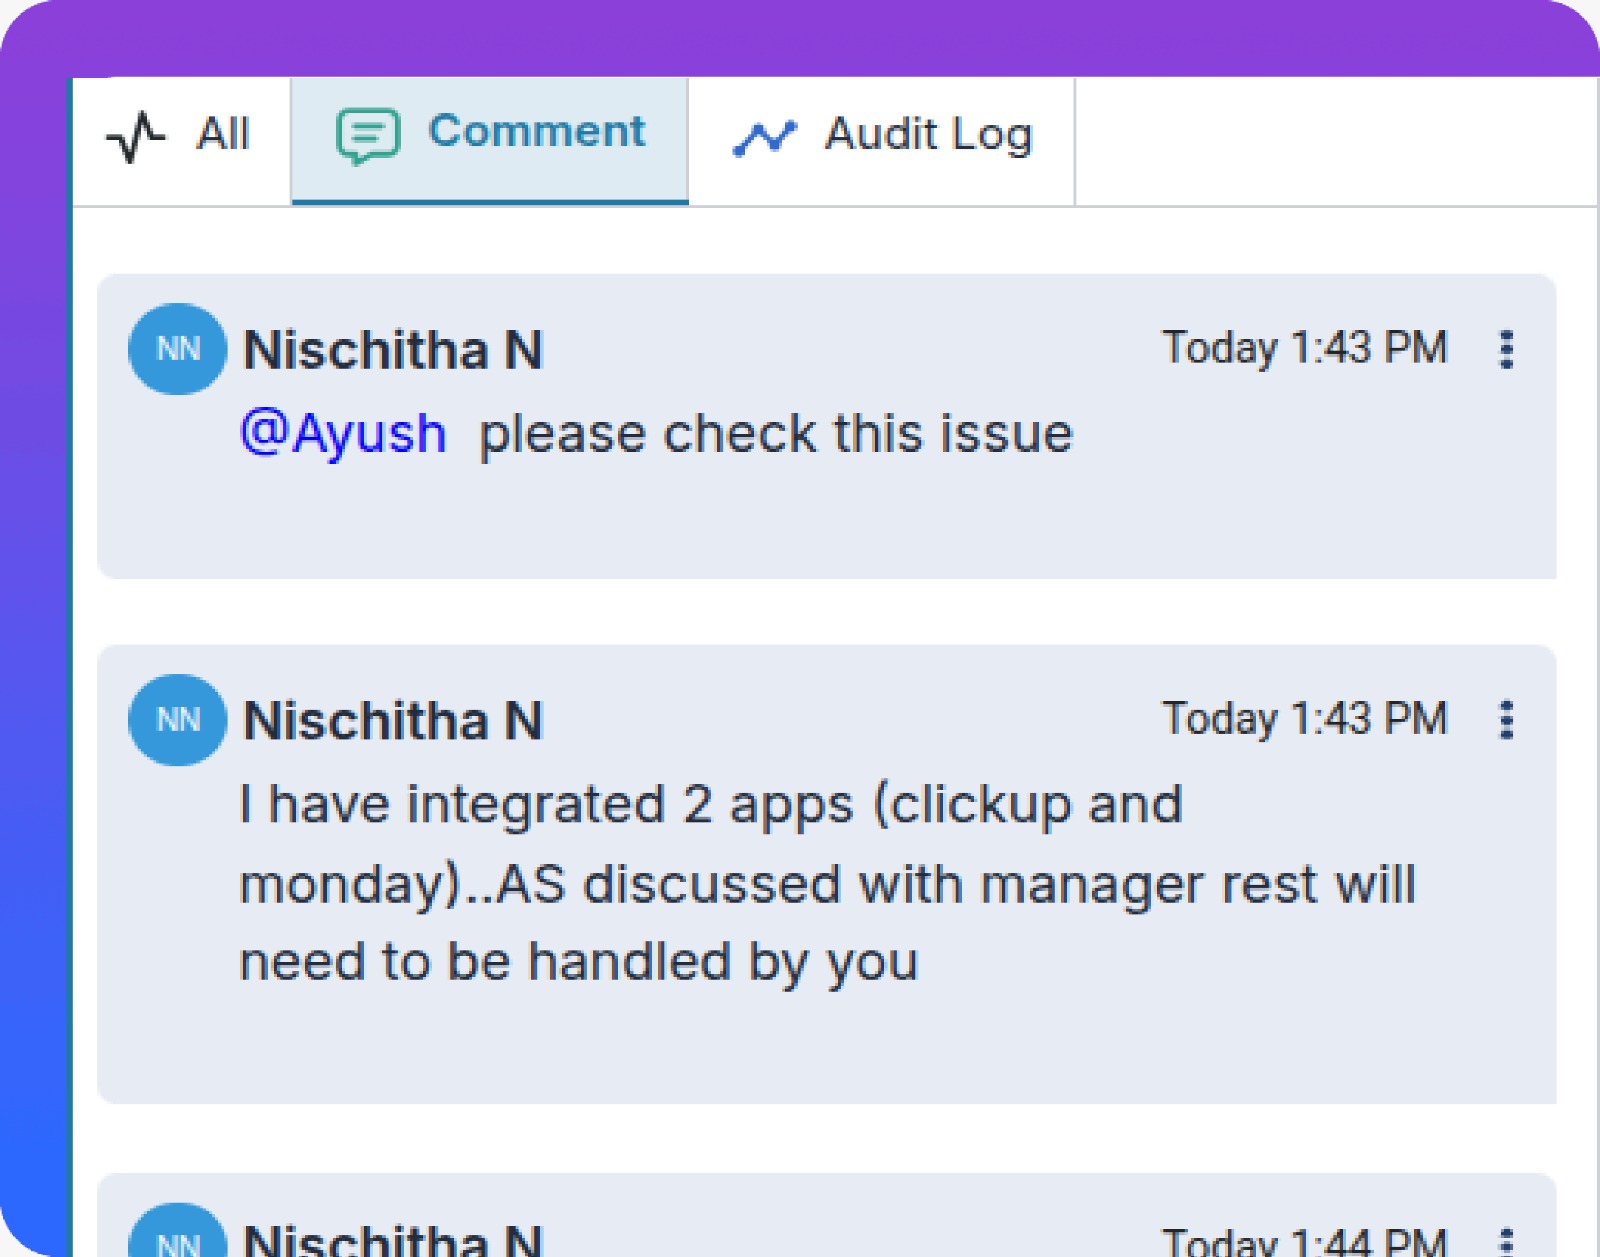Select the green comment bubble icon
1600x1257 pixels.
pyautogui.click(x=369, y=133)
